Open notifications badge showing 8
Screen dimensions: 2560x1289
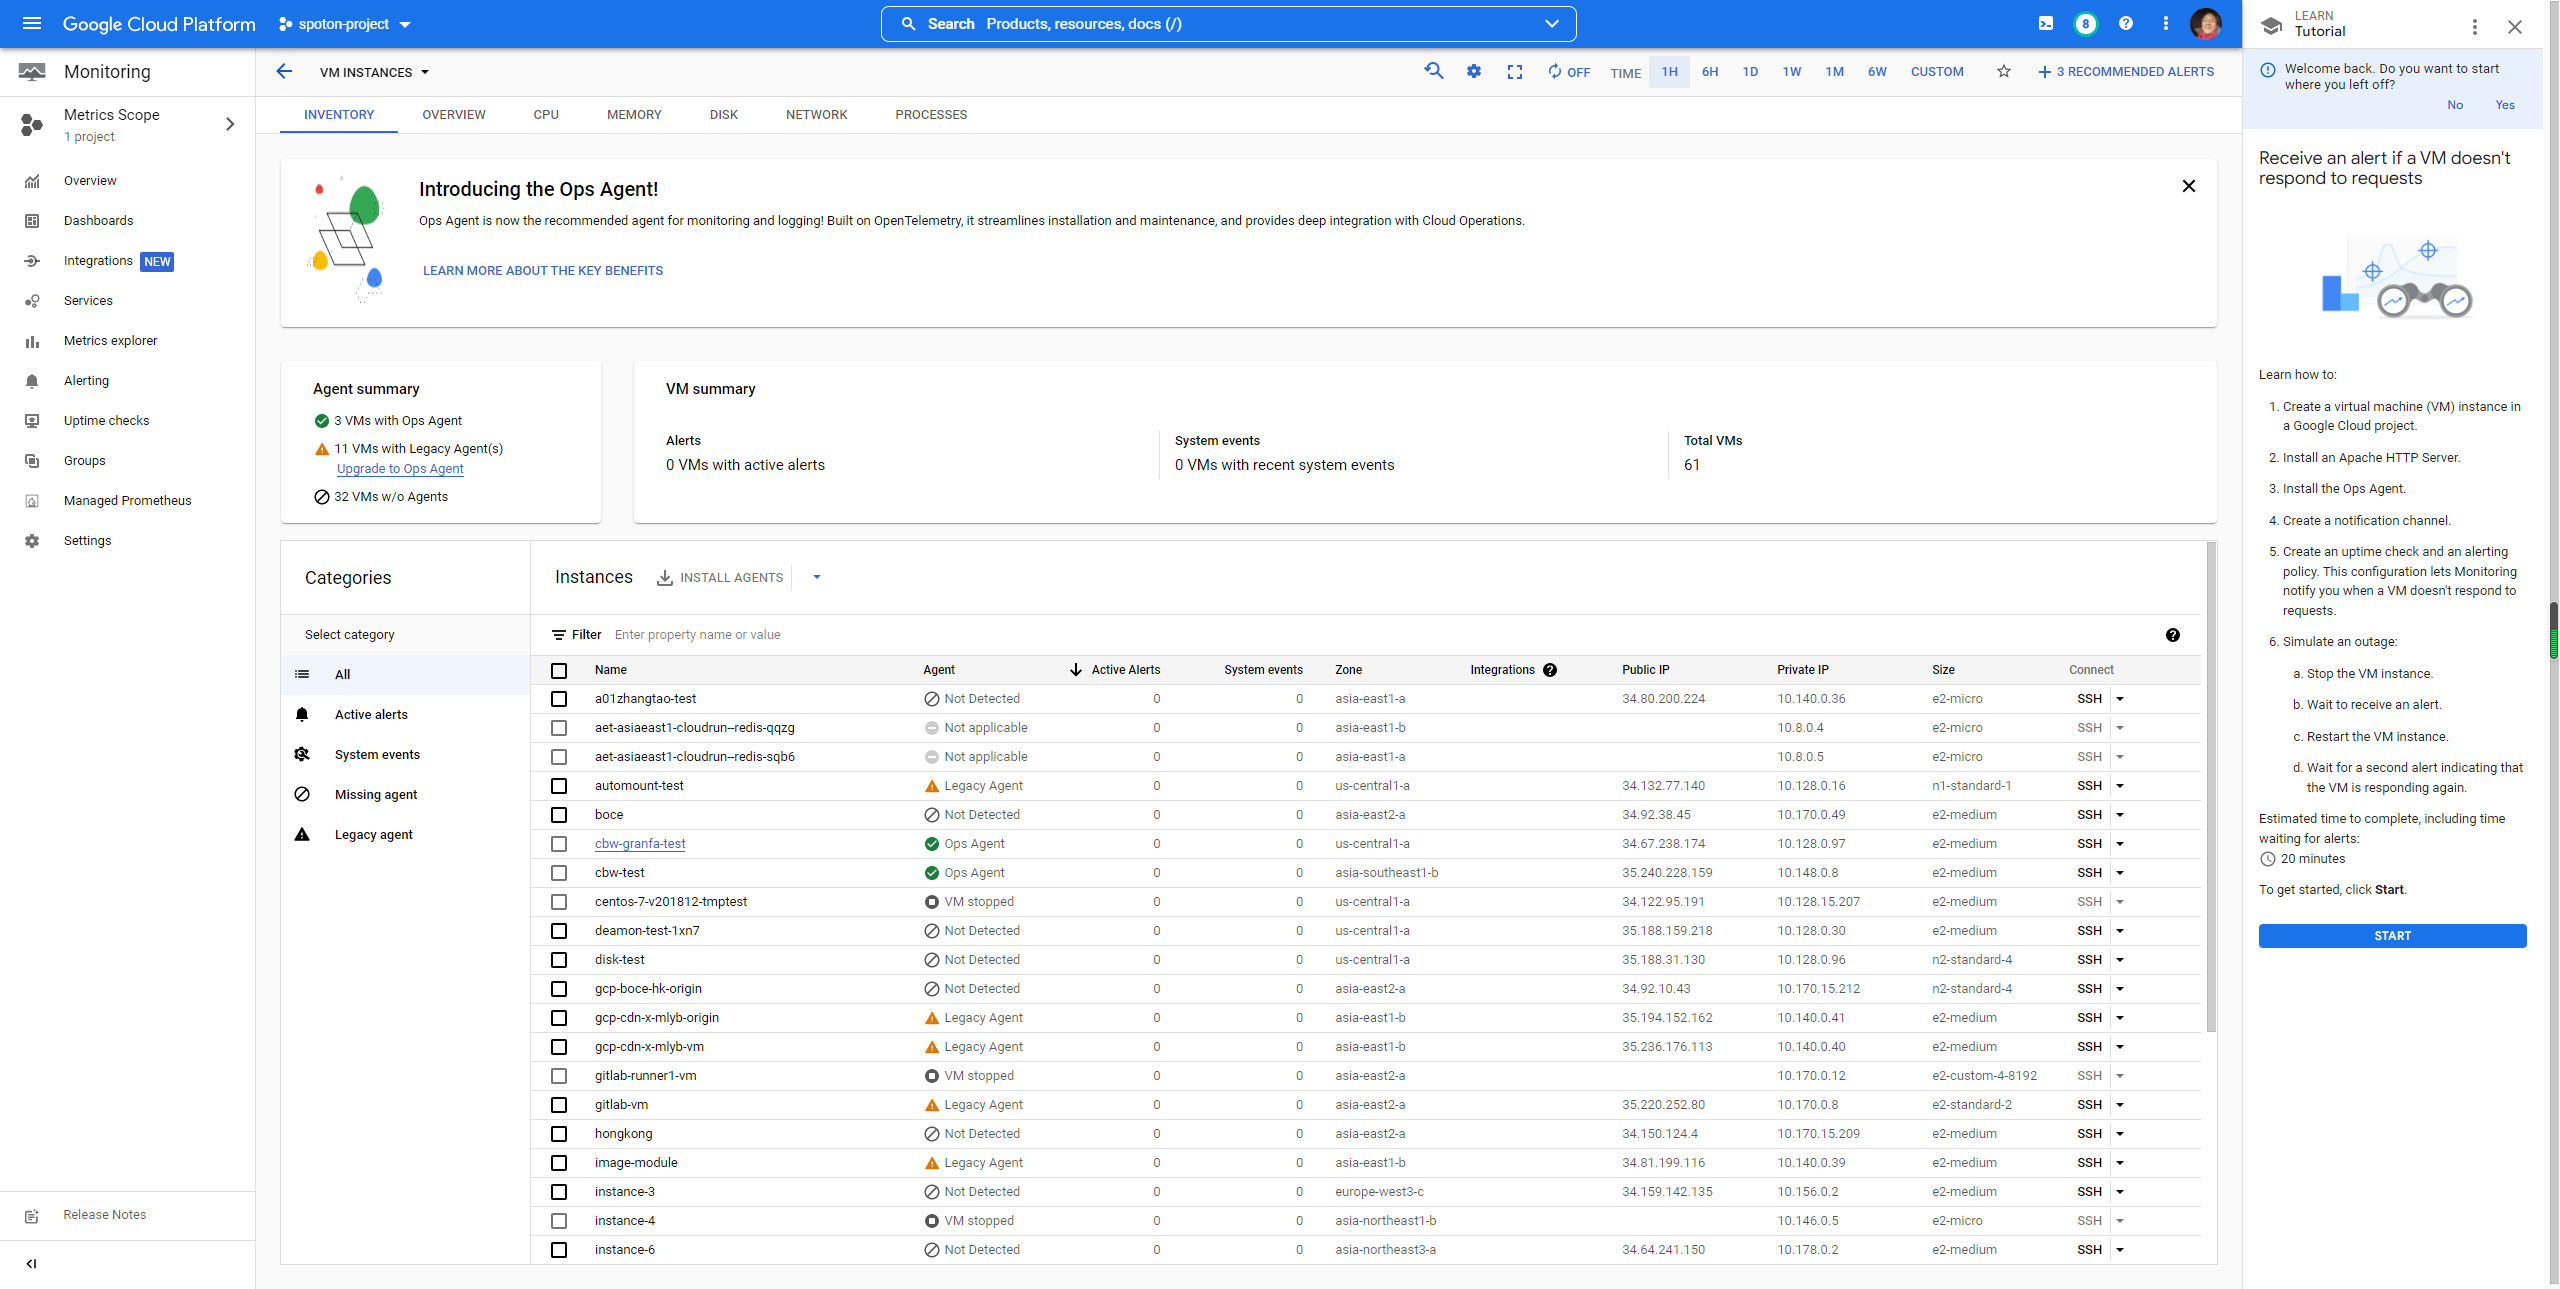(2085, 24)
